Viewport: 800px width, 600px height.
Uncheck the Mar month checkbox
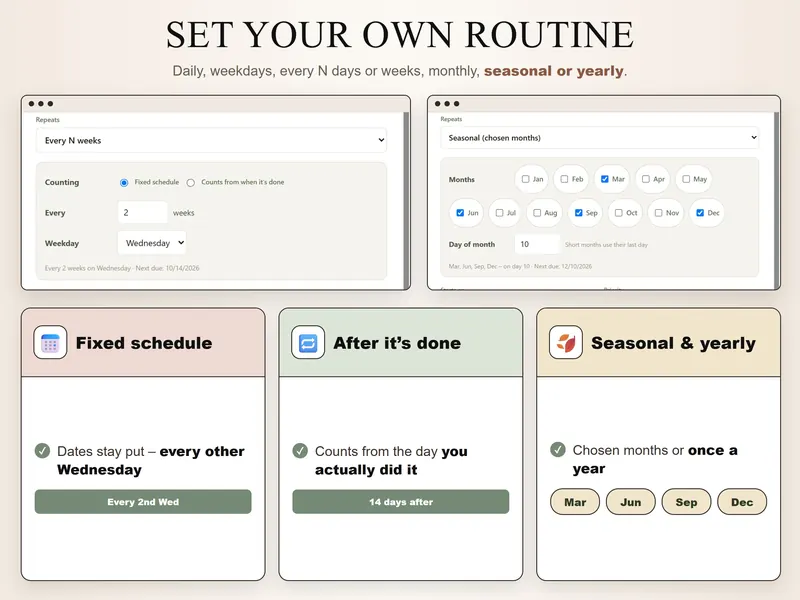pyautogui.click(x=605, y=179)
